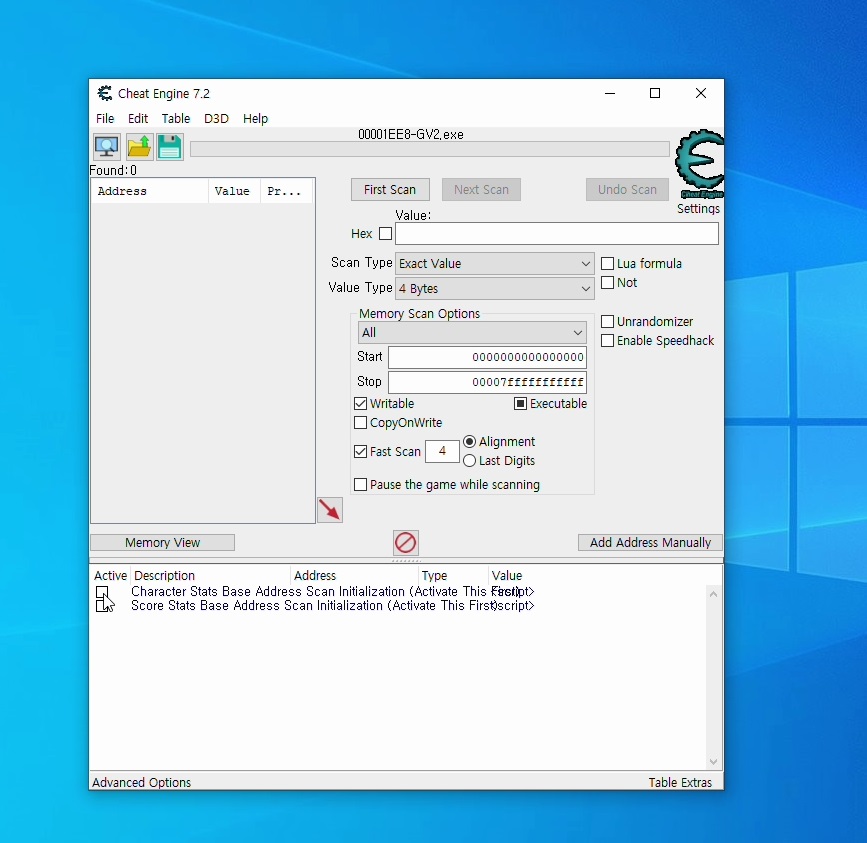Toggle the Executable checkbox
867x843 pixels.
pos(520,404)
